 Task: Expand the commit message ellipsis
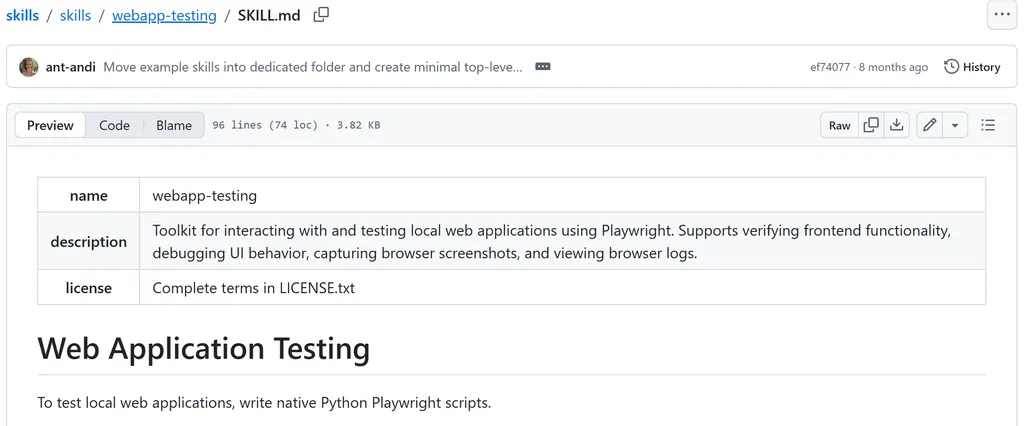543,67
